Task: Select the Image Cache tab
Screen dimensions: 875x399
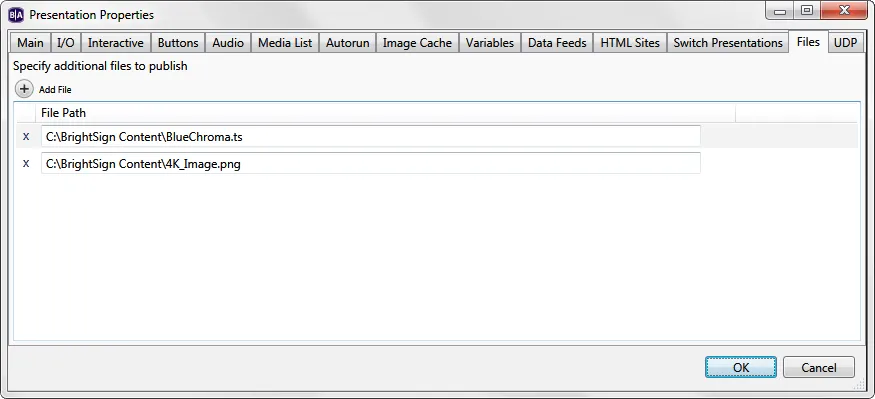Action: point(417,43)
